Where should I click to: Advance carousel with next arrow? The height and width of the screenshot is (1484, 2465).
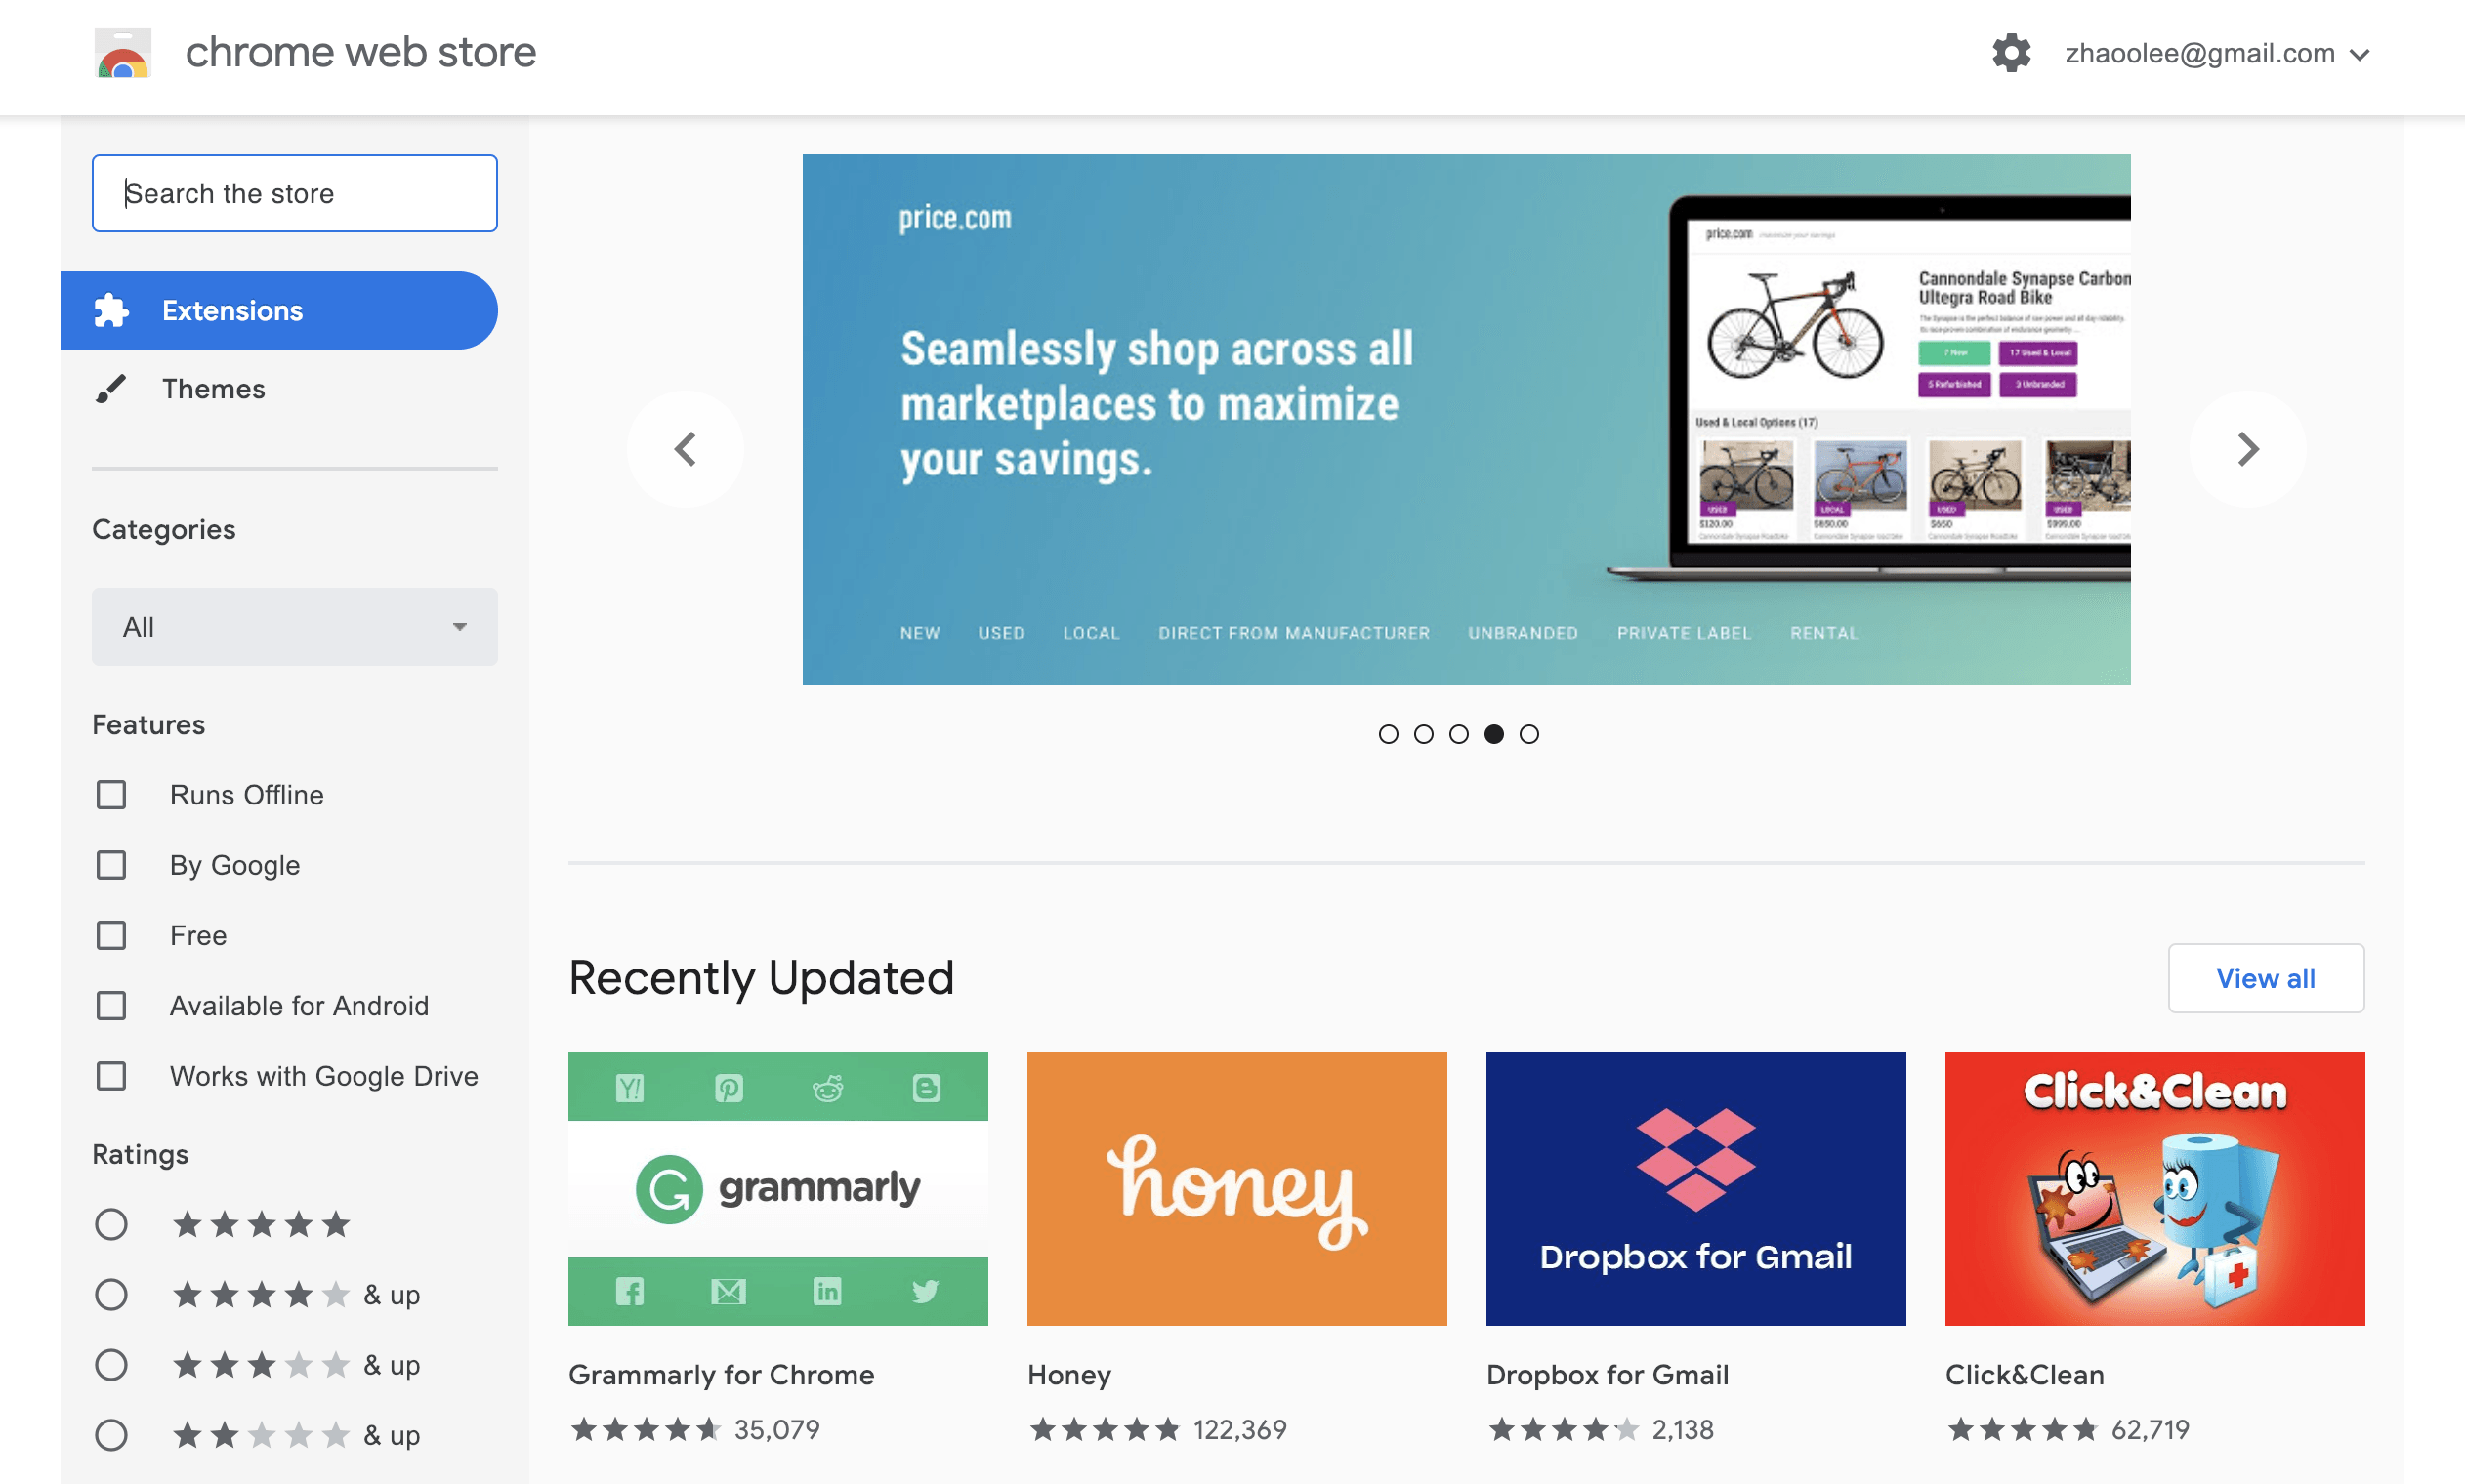click(x=2247, y=449)
